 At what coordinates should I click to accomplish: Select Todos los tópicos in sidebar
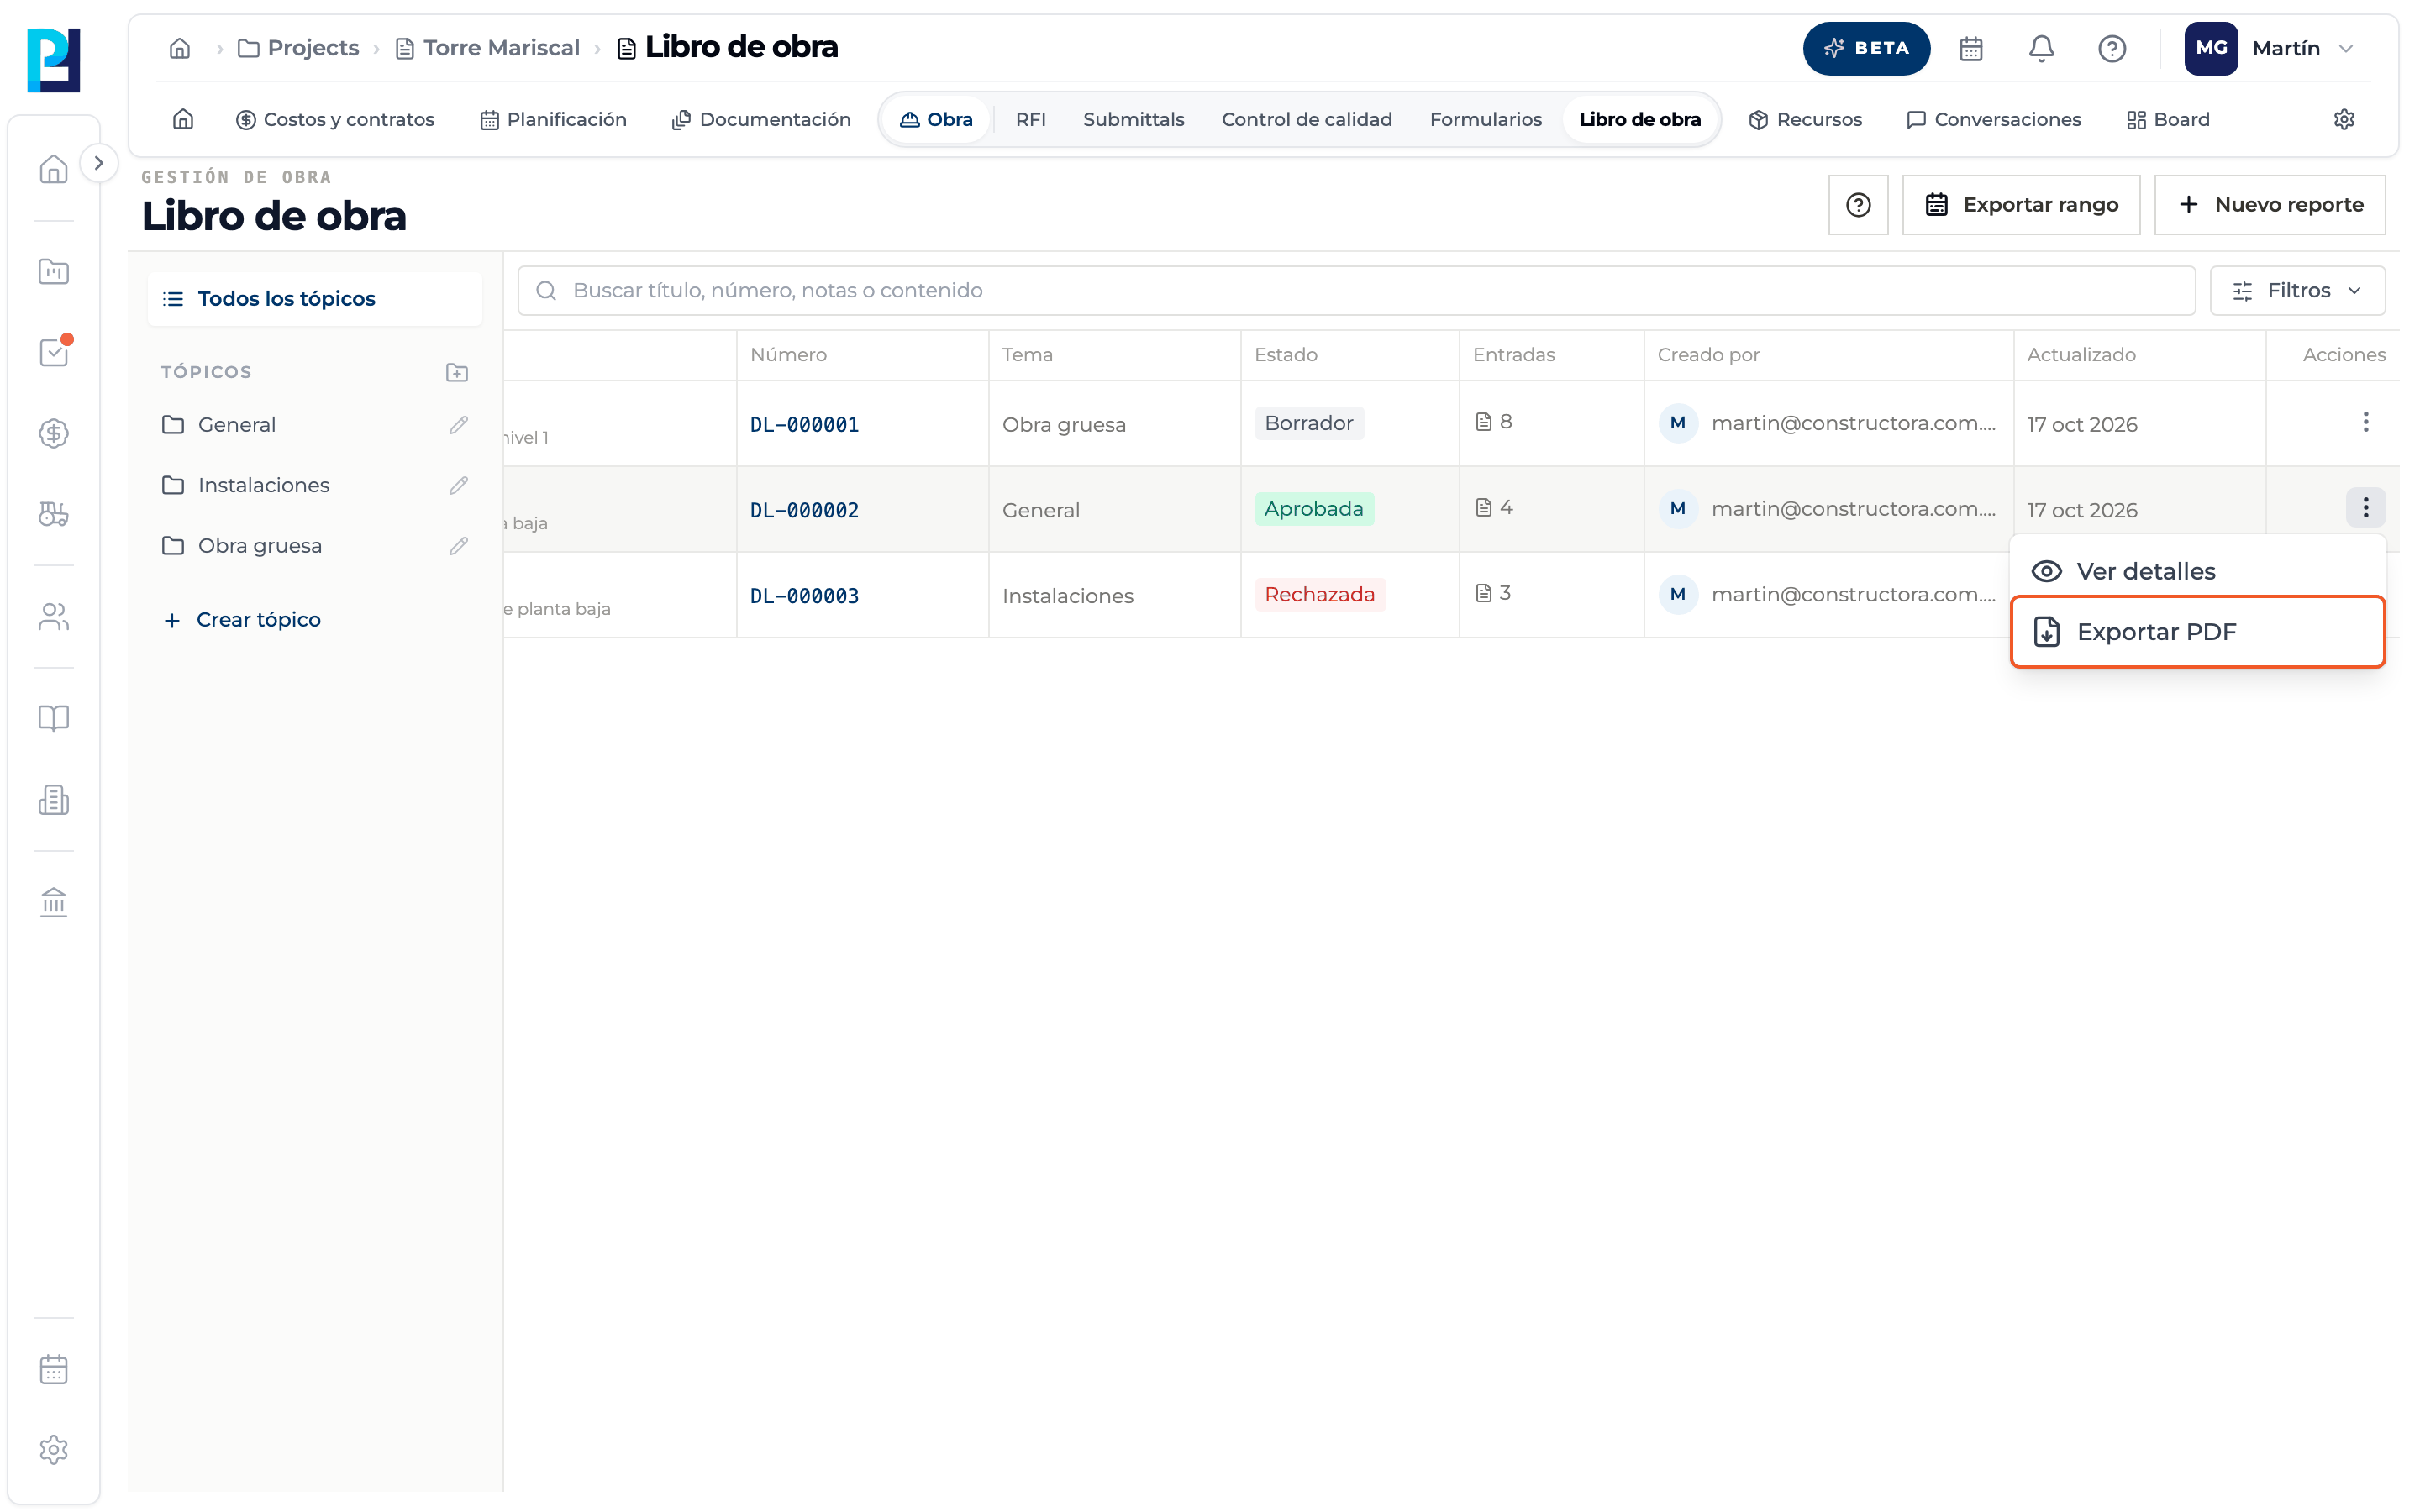pyautogui.click(x=314, y=299)
